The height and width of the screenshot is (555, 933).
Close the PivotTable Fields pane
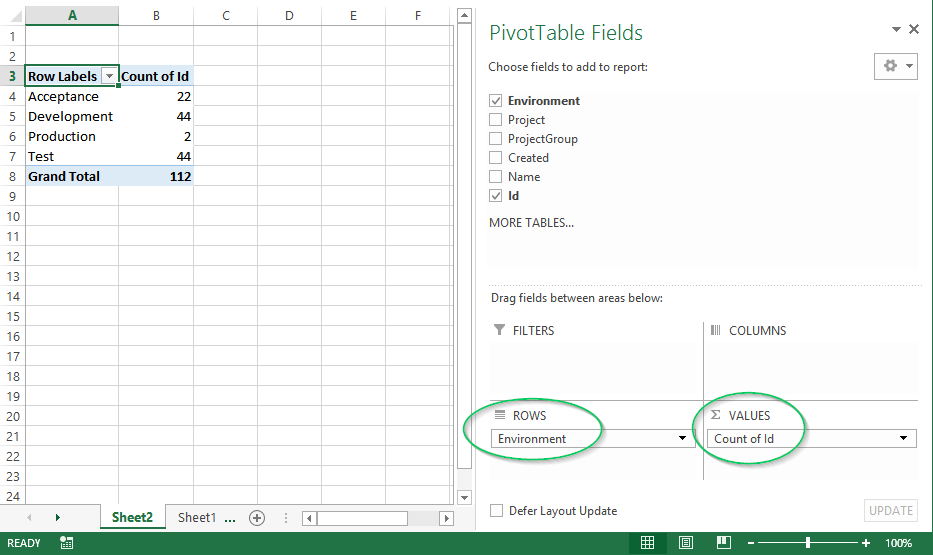click(913, 30)
